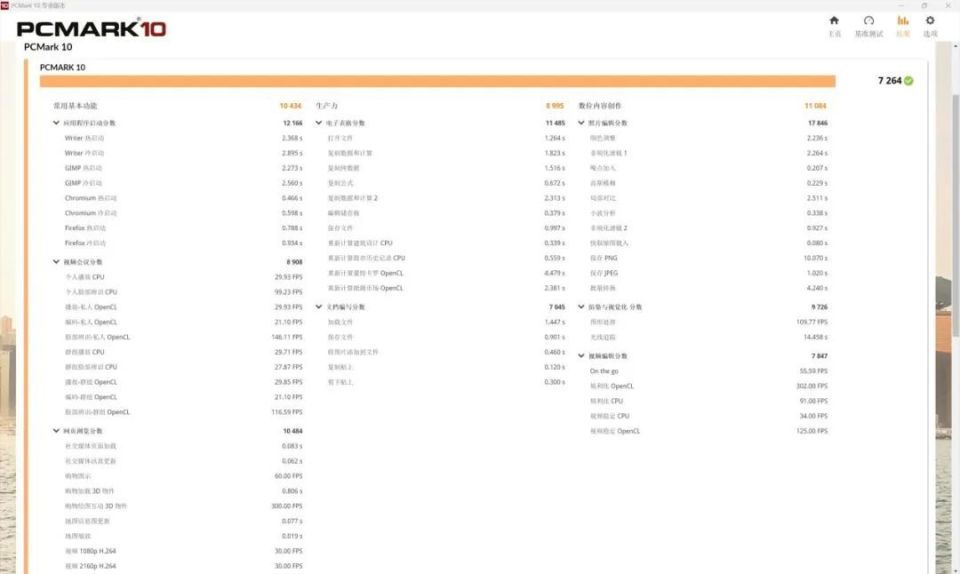Click the vertical scrollbar thumb

tap(956, 214)
